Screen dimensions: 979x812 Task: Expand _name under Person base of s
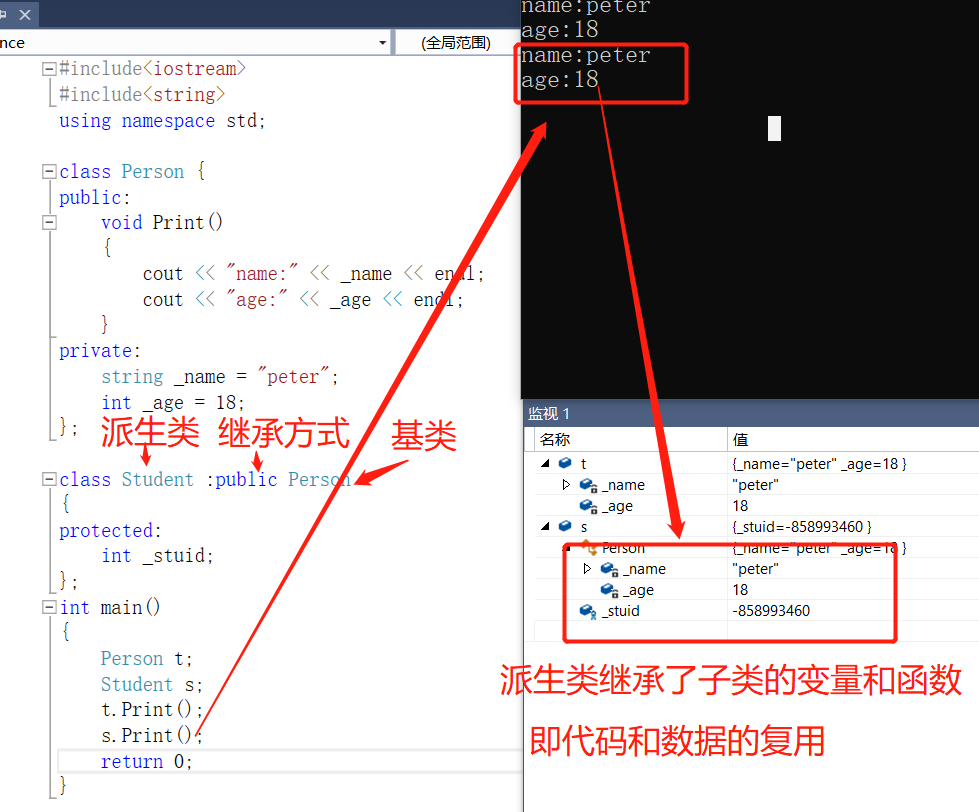pos(587,568)
